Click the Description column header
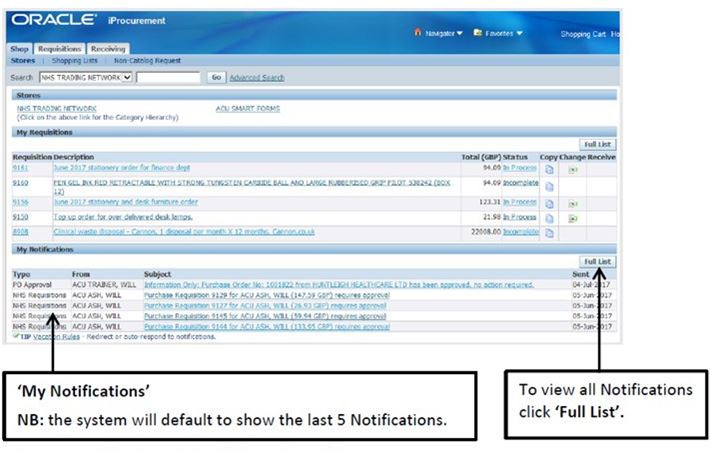 coord(73,157)
